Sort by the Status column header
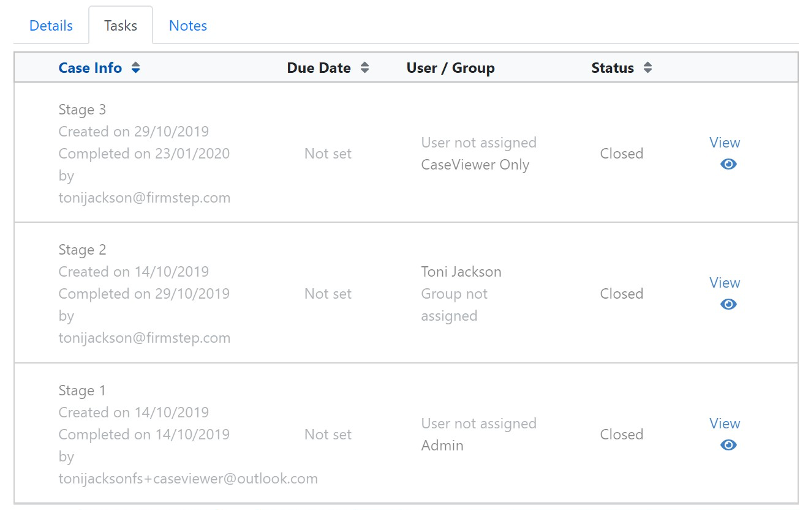The height and width of the screenshot is (510, 800). [x=612, y=68]
